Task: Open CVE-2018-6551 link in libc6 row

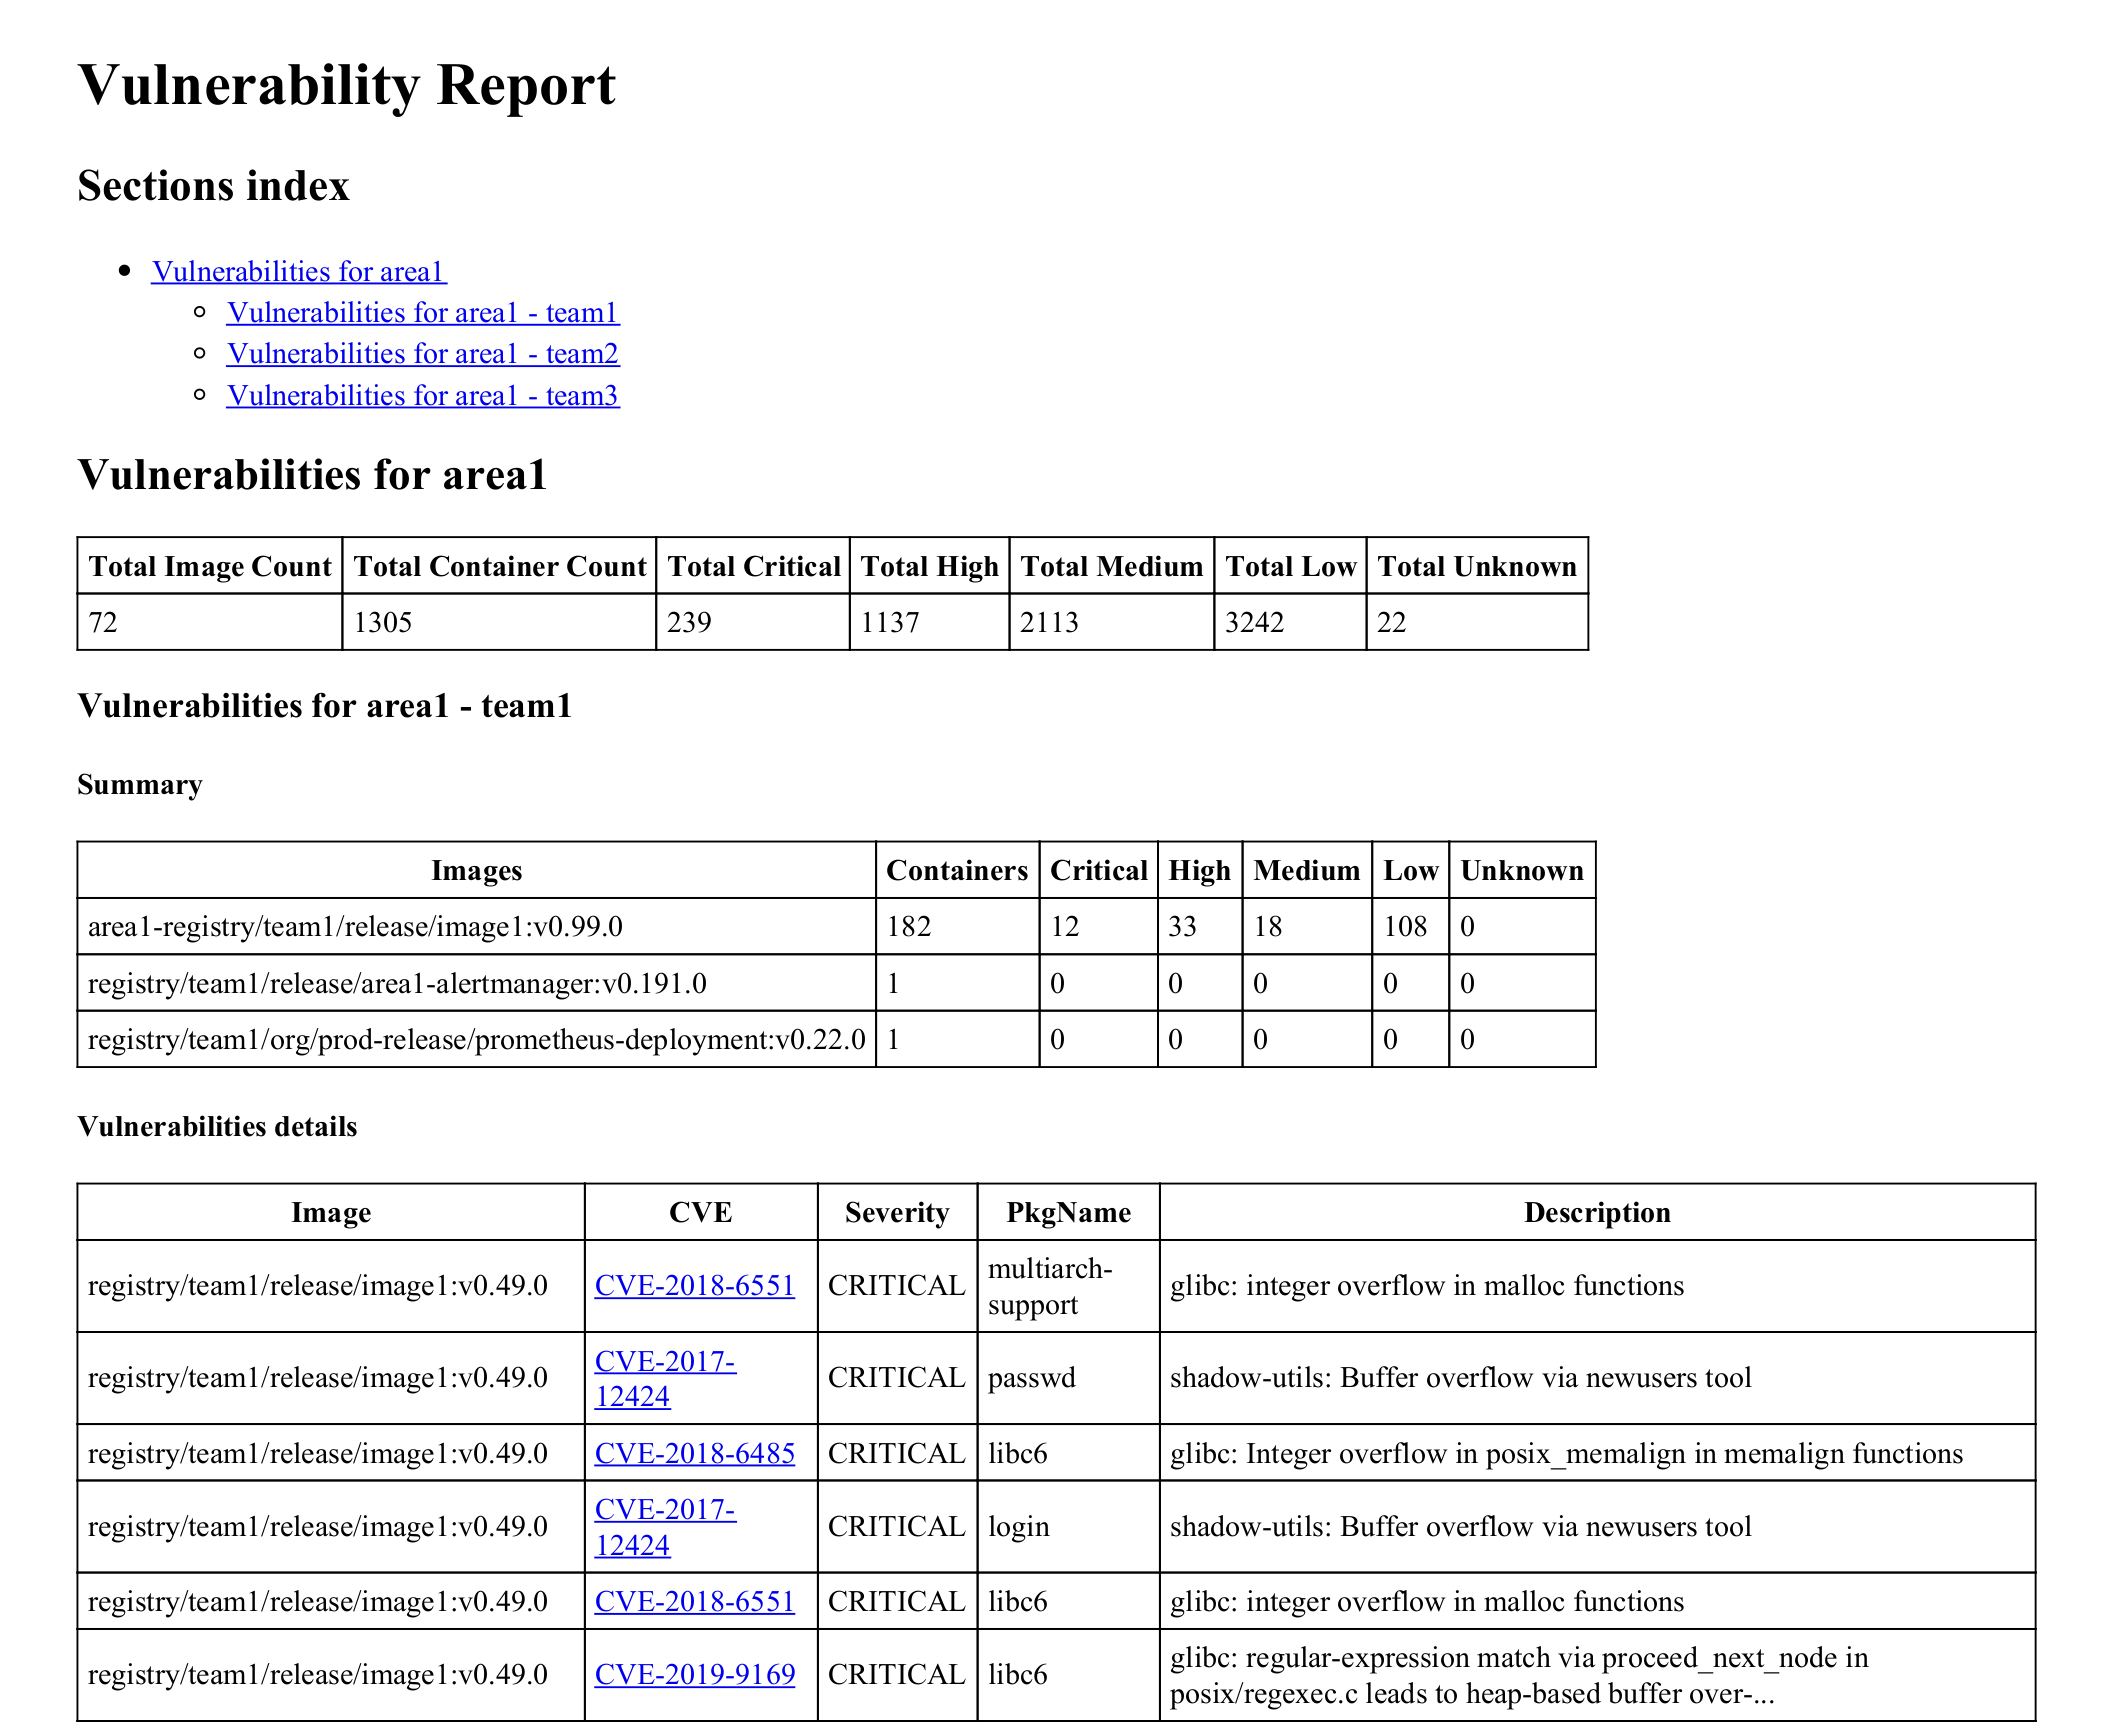Action: (x=694, y=1601)
